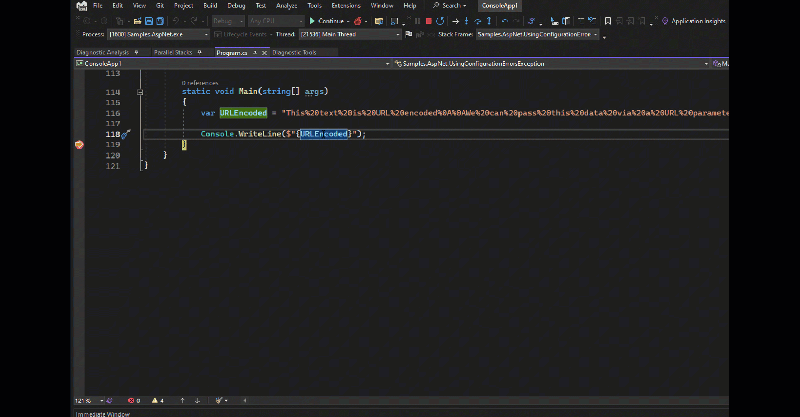Open the Samples.AspNet.UsingConfigurationErrorsException type dropdown
800x417 pixels.
pyautogui.click(x=552, y=64)
